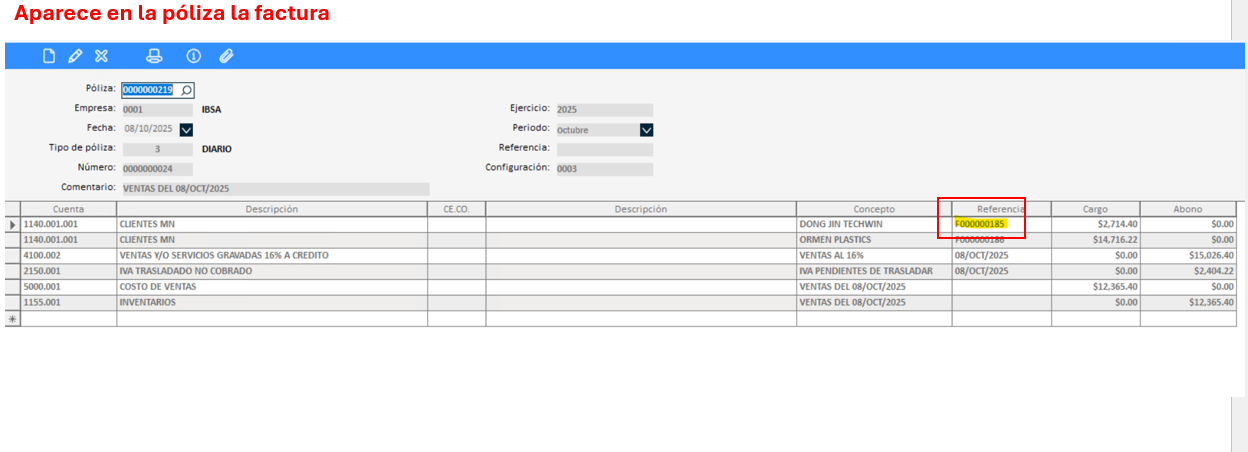Screen dimensions: 1248x452
Task: Click the Cargo column header
Action: [x=1095, y=209]
